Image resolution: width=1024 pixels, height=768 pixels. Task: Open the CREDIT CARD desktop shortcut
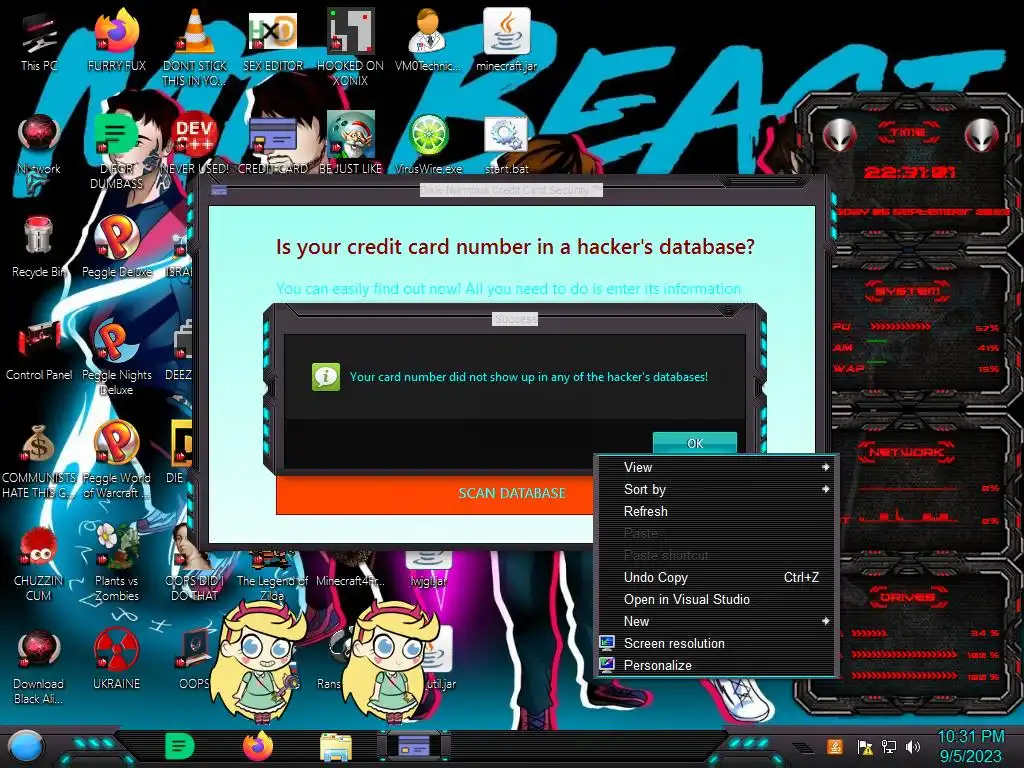(x=273, y=144)
